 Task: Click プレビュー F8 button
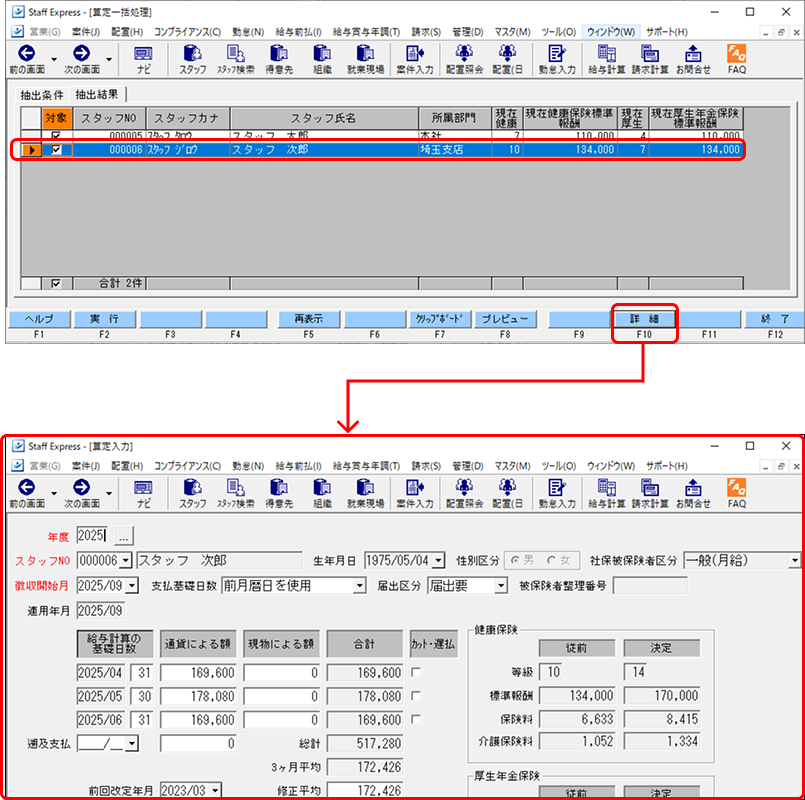[x=505, y=319]
